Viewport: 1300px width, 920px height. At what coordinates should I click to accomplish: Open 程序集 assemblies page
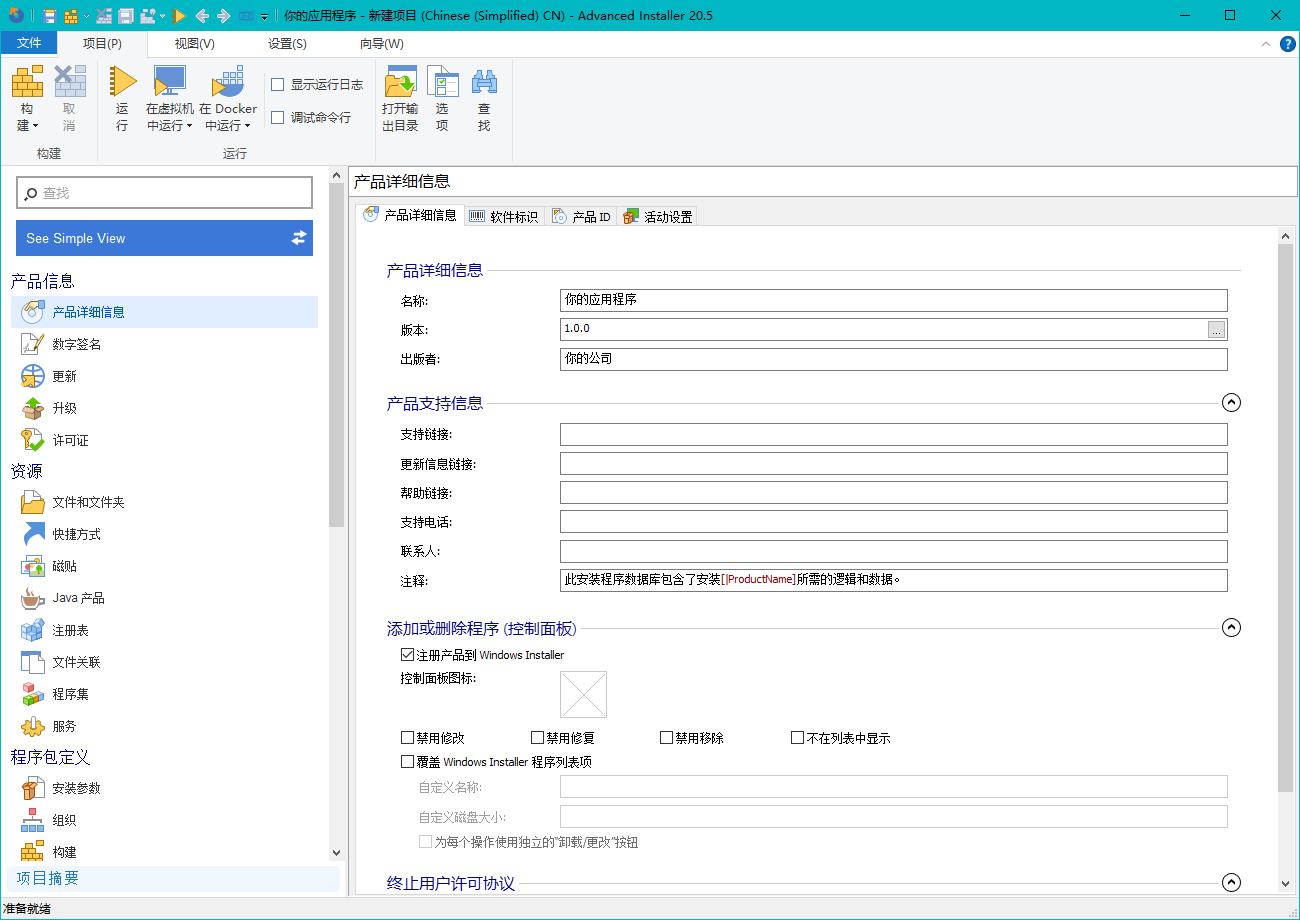pyautogui.click(x=164, y=694)
